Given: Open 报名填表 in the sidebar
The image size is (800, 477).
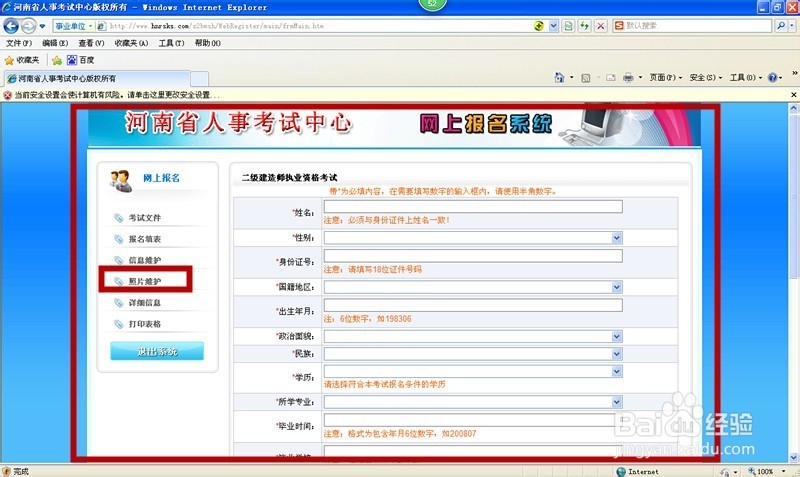Looking at the screenshot, I should click(x=144, y=239).
